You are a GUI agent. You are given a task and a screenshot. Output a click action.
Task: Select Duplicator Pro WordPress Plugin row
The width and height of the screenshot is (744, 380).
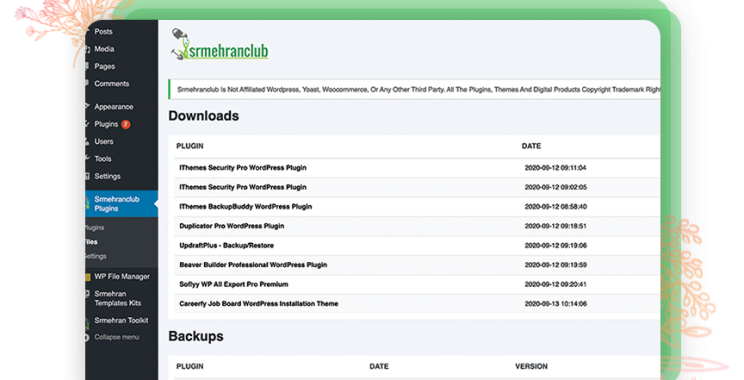click(417, 226)
